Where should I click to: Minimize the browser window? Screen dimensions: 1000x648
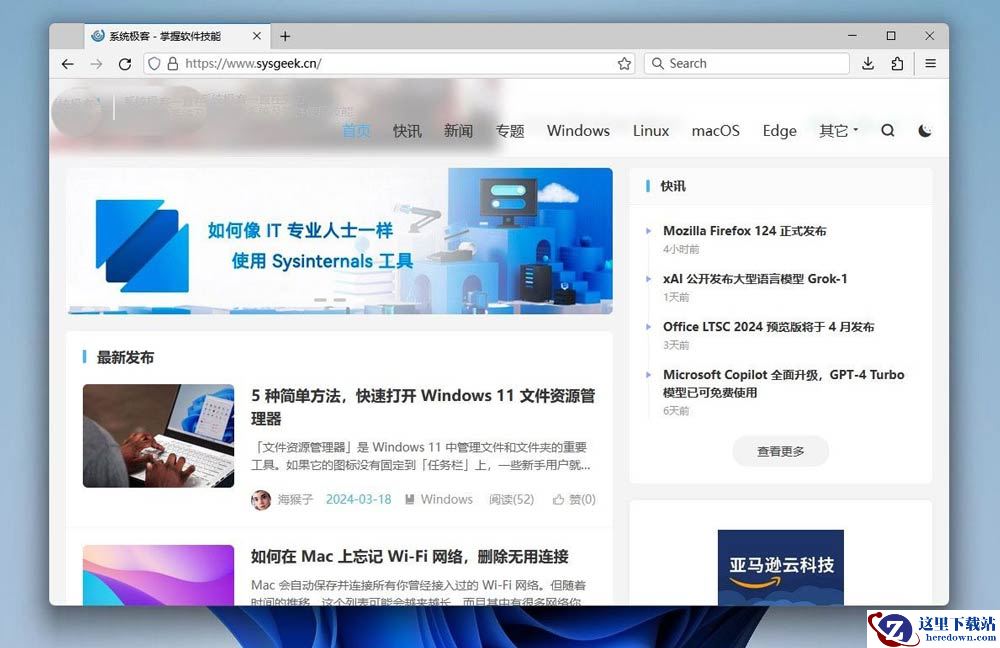[x=852, y=36]
